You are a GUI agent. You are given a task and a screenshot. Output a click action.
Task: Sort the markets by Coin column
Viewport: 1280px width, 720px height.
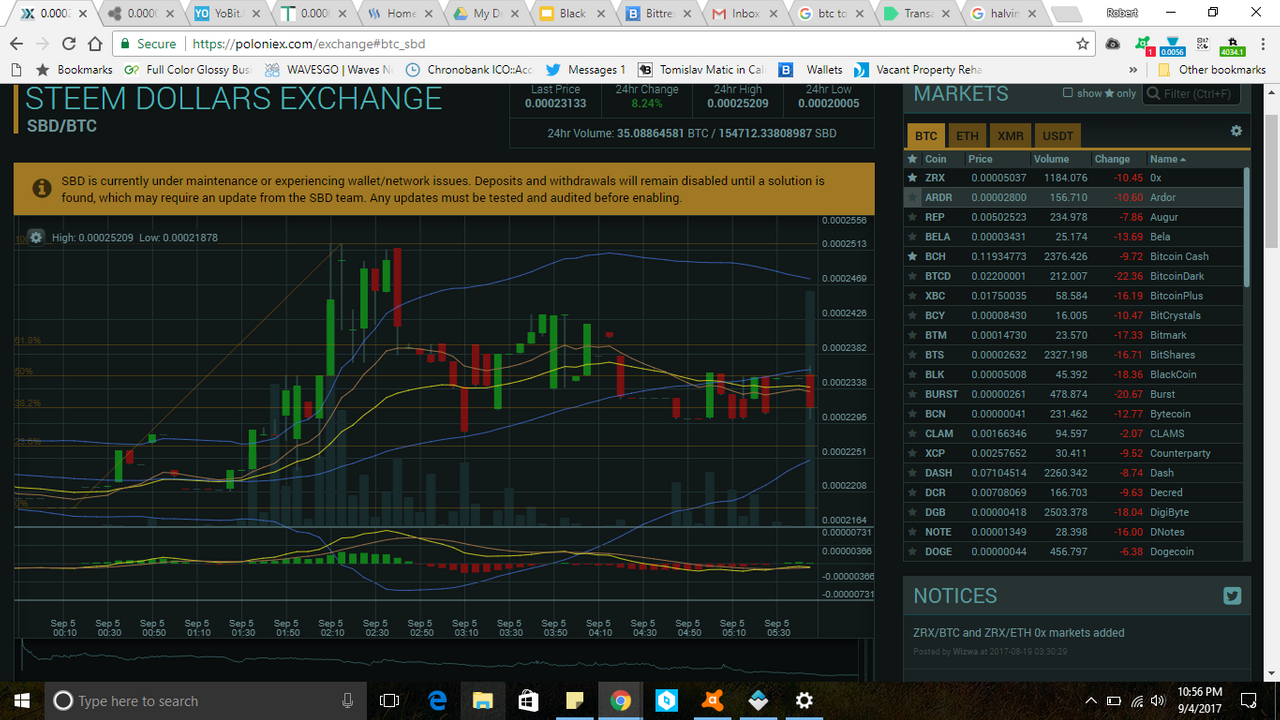pyautogui.click(x=935, y=159)
